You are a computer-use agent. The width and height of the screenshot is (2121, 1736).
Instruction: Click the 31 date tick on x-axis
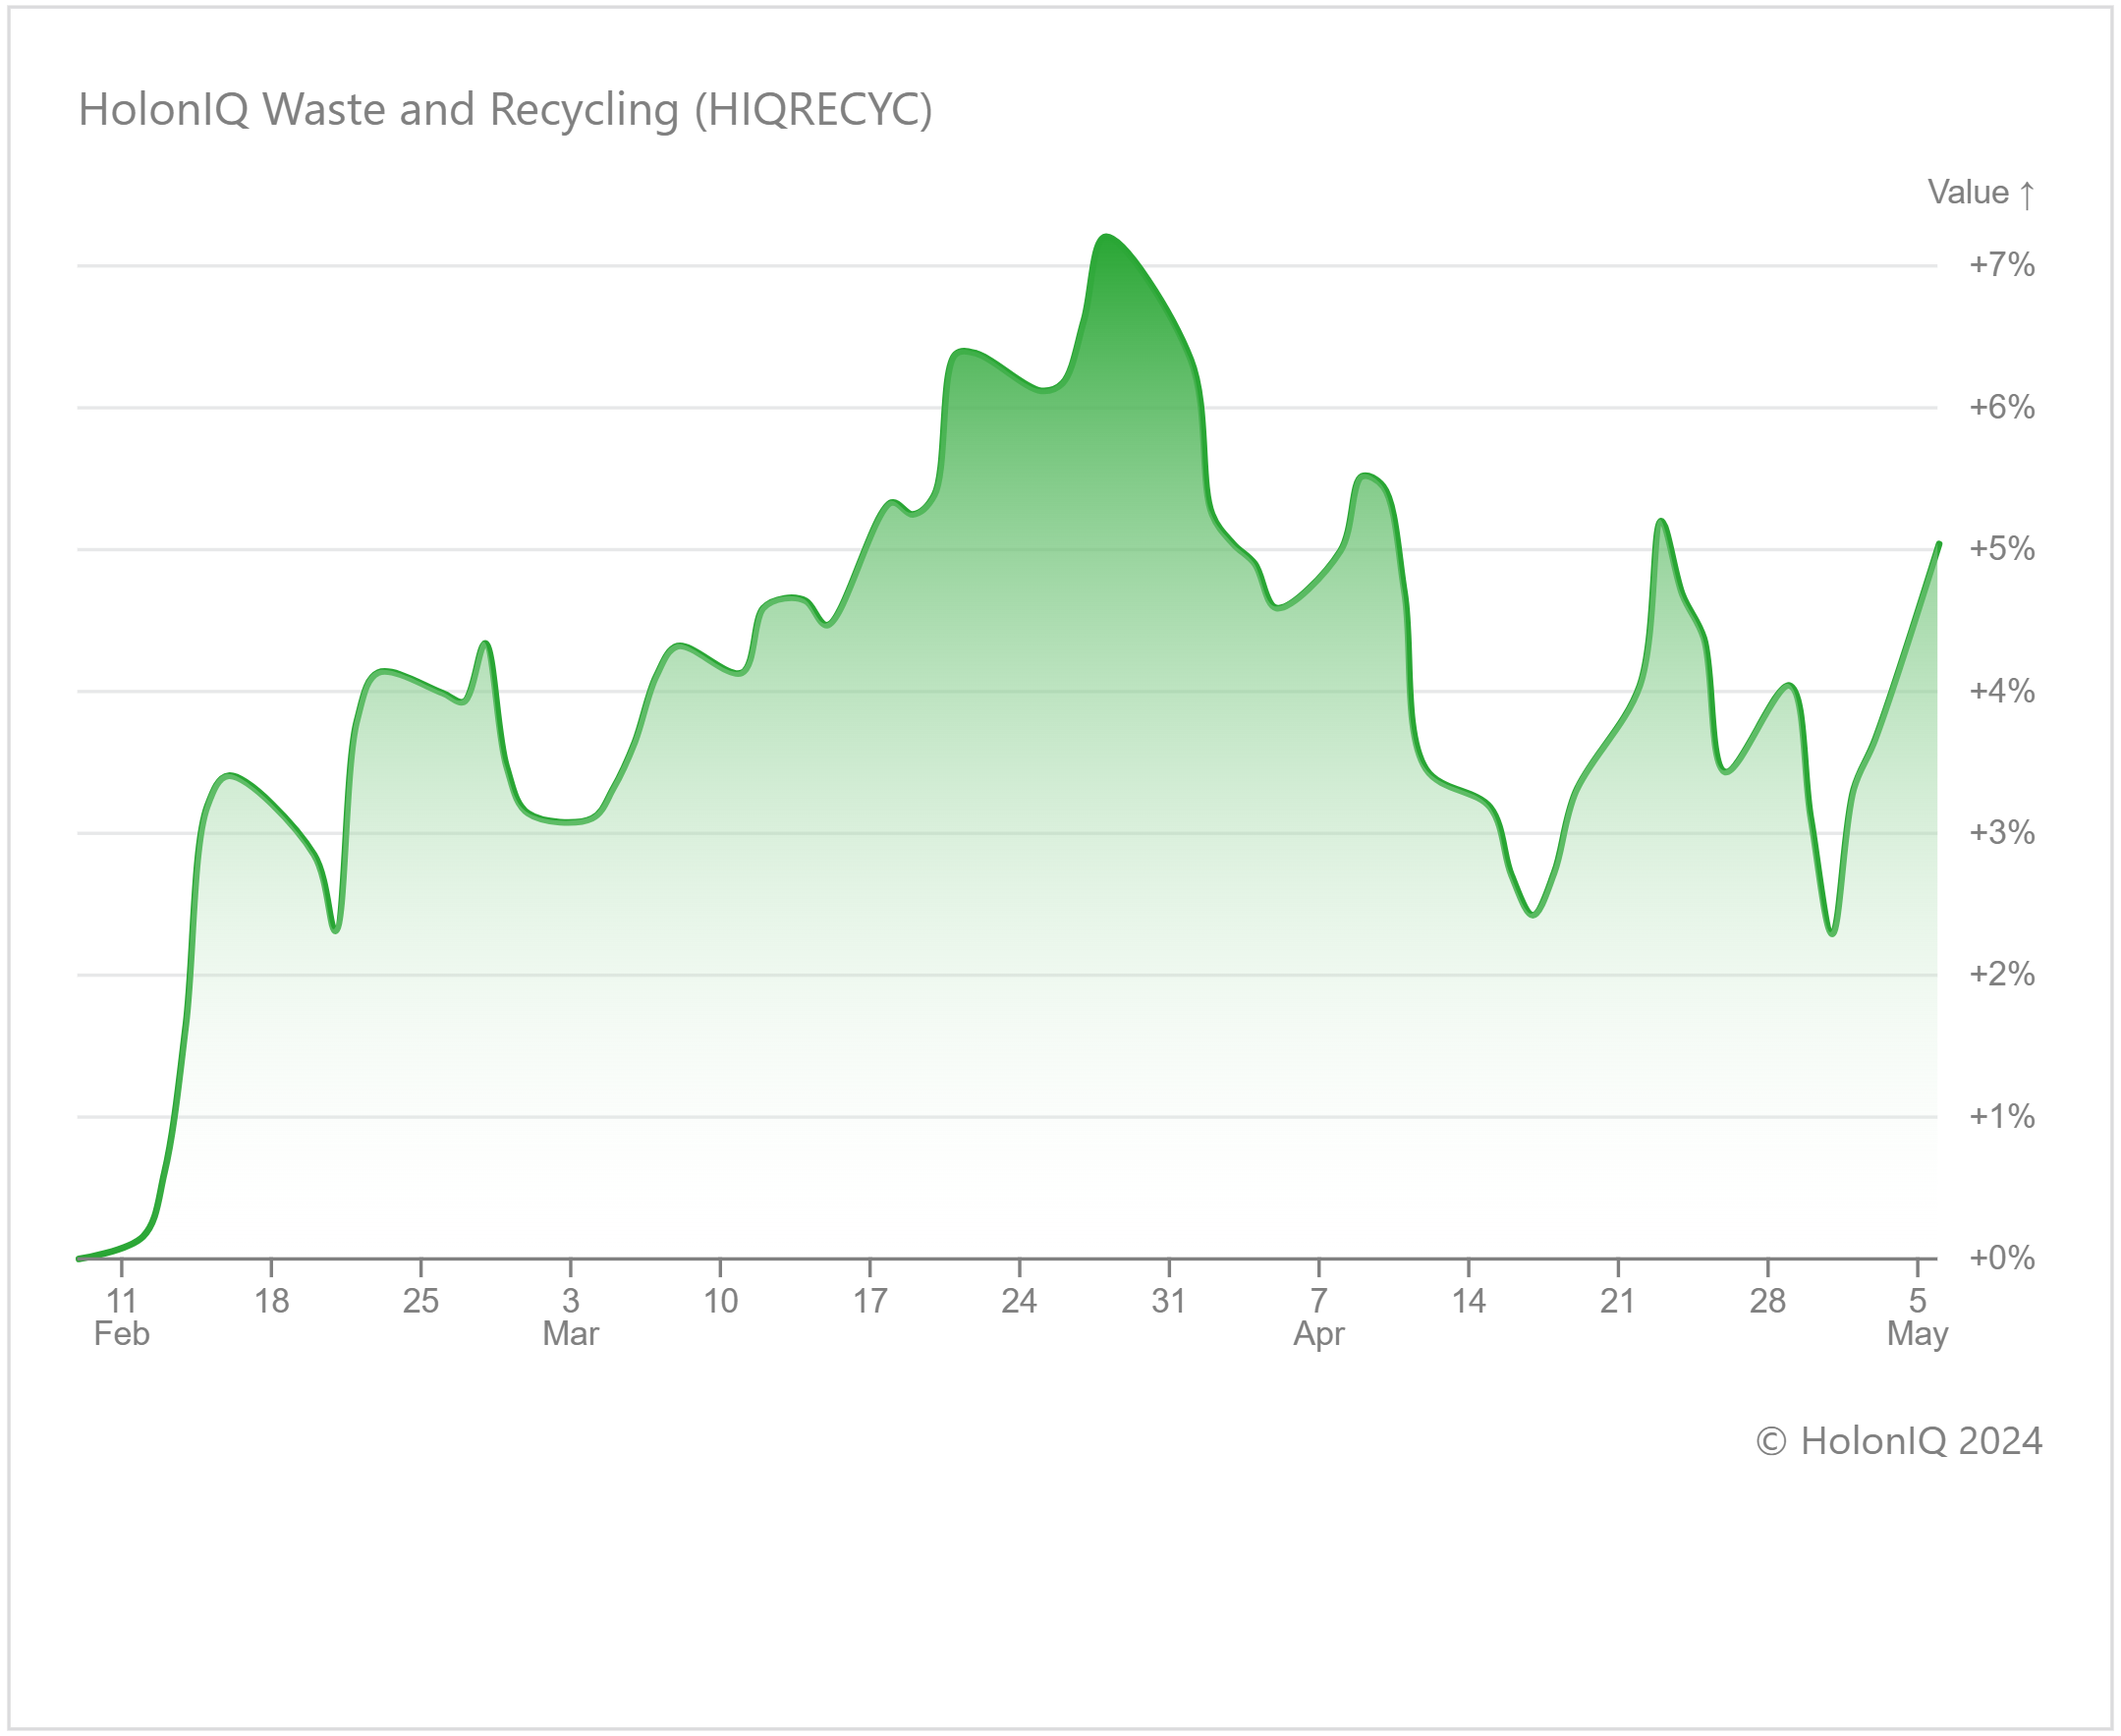(1168, 1301)
